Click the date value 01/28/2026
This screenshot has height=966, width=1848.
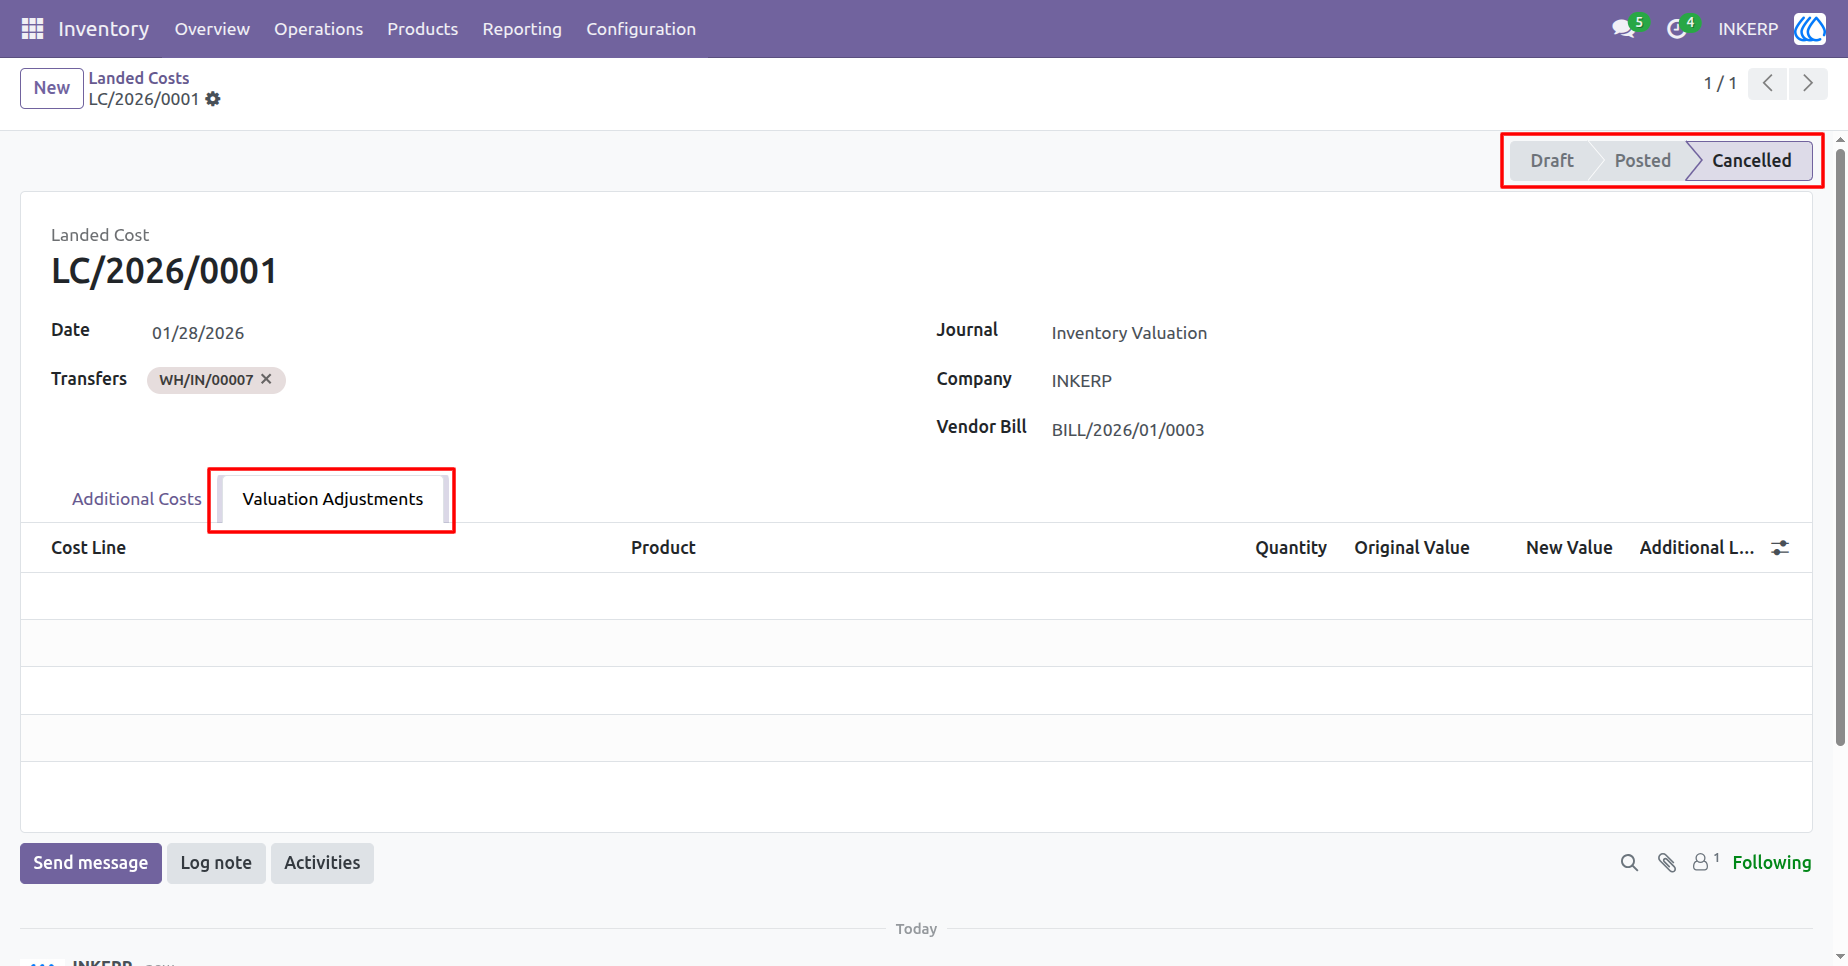point(198,333)
